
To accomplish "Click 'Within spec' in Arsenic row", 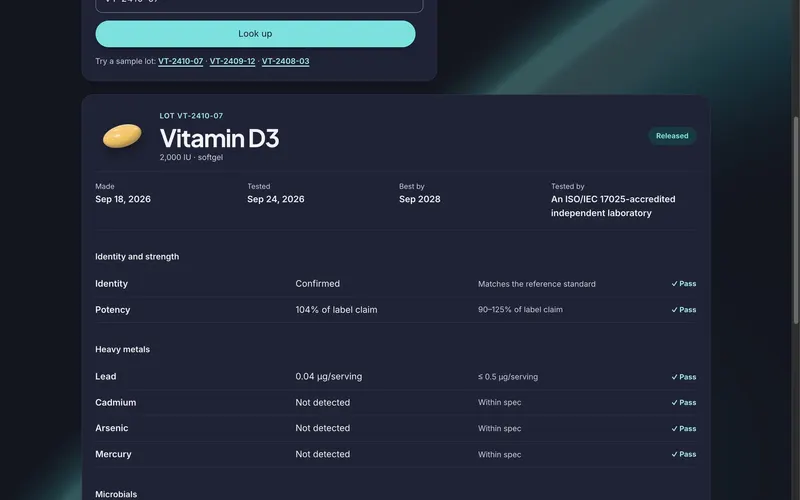I will [499, 429].
